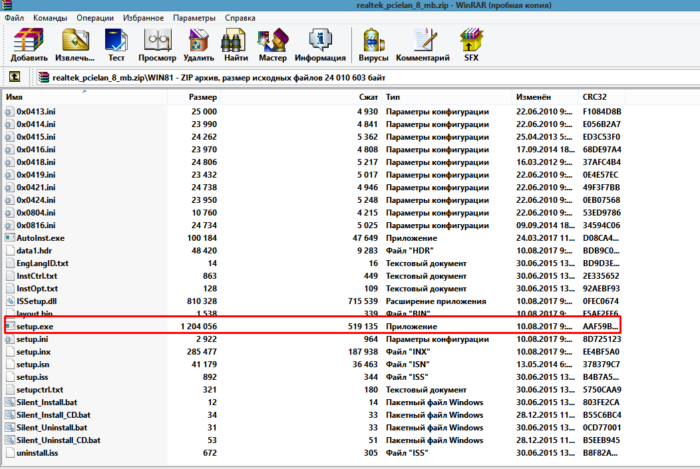Sort by the CRC32 column header
Screen dimensions: 700x469
[602, 97]
